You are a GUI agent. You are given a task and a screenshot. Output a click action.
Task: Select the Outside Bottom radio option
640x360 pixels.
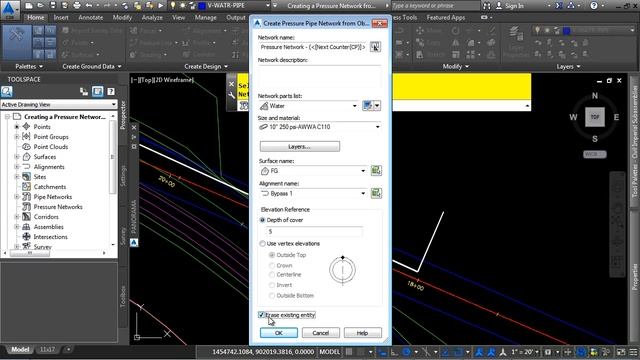[272, 295]
